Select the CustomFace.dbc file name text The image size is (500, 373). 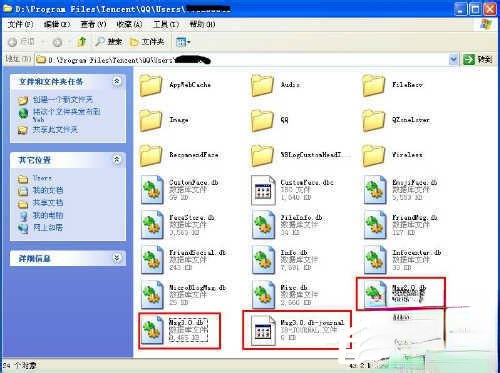[307, 182]
